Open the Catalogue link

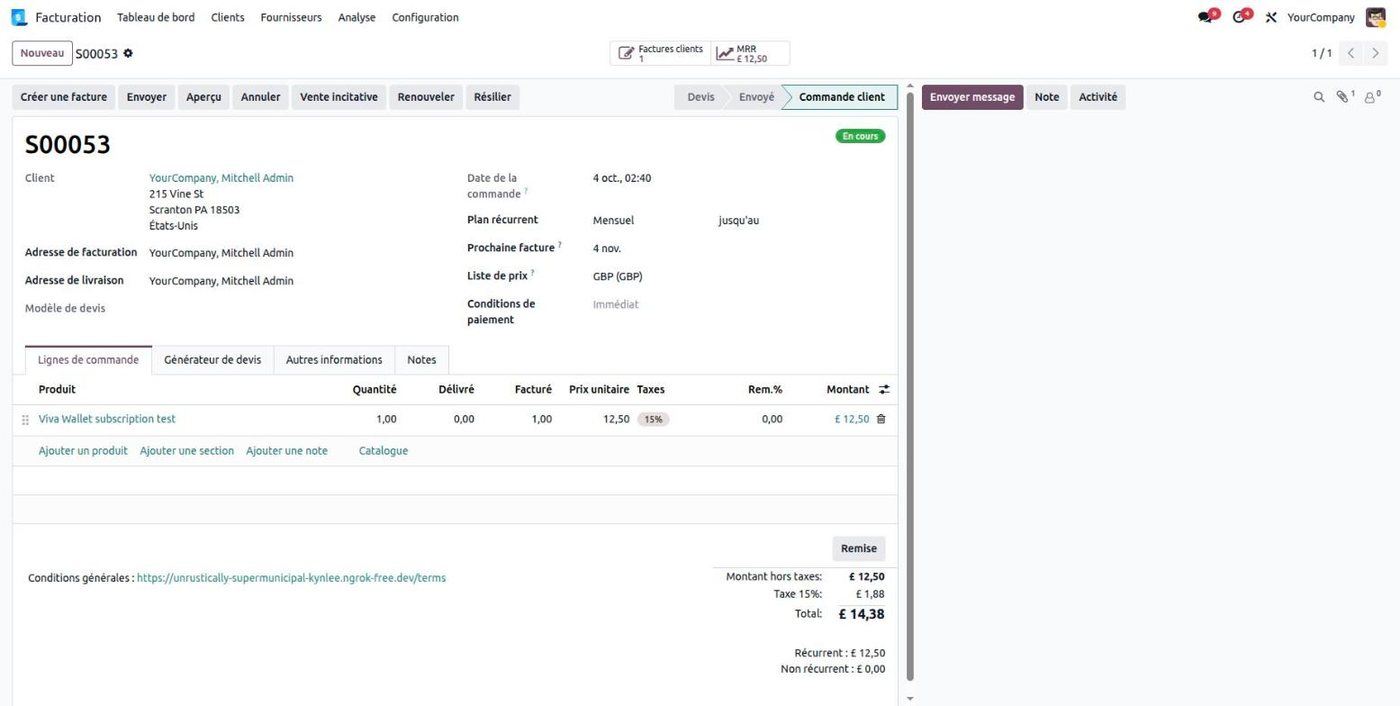click(x=383, y=451)
